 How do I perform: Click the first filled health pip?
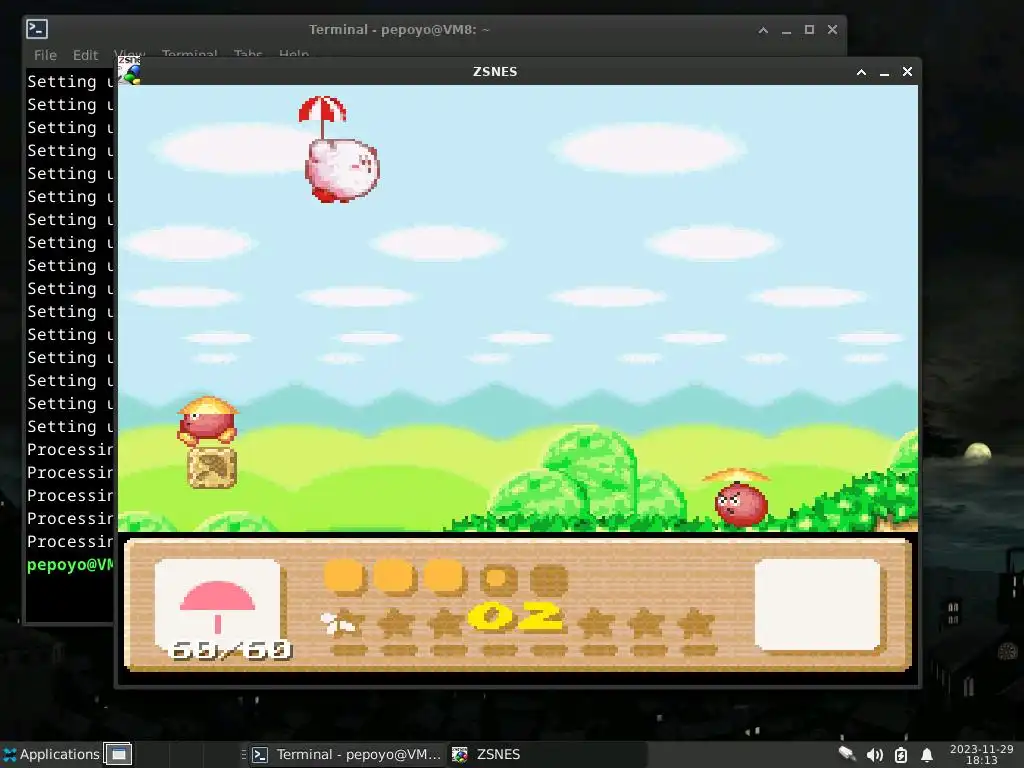coord(344,578)
